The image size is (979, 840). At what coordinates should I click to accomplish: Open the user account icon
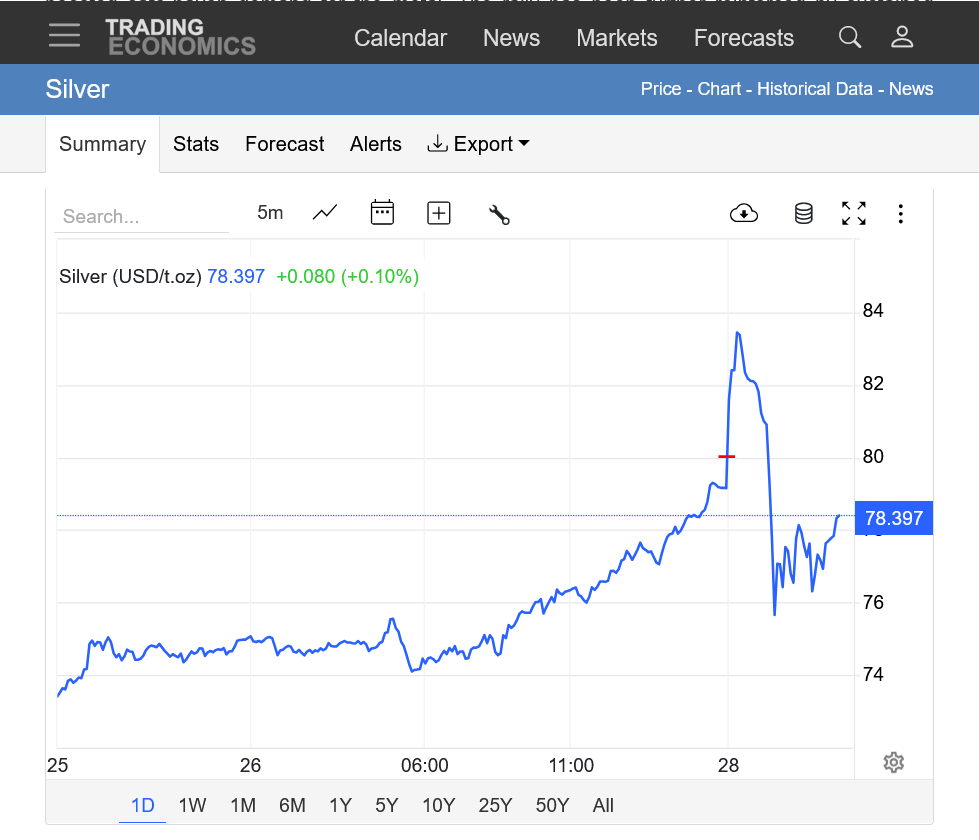901,38
